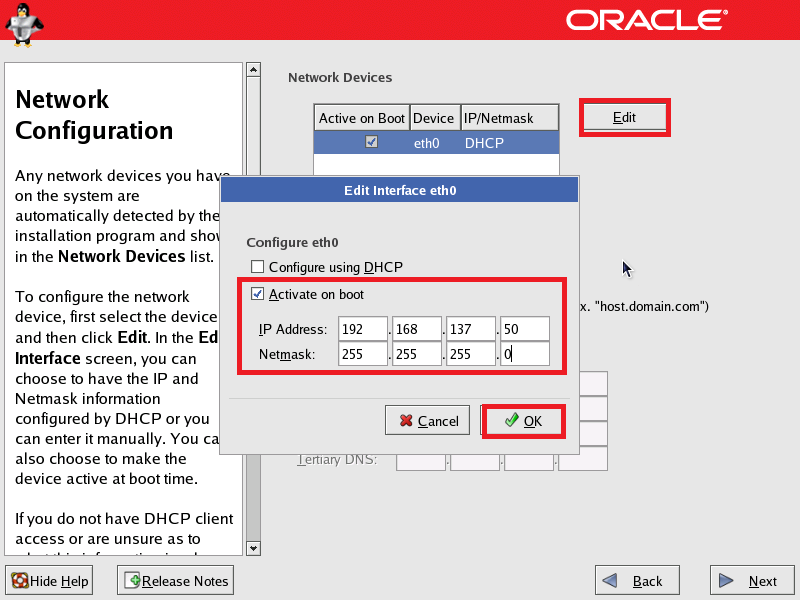Open the Release Notes
This screenshot has width=800, height=600.
click(176, 581)
